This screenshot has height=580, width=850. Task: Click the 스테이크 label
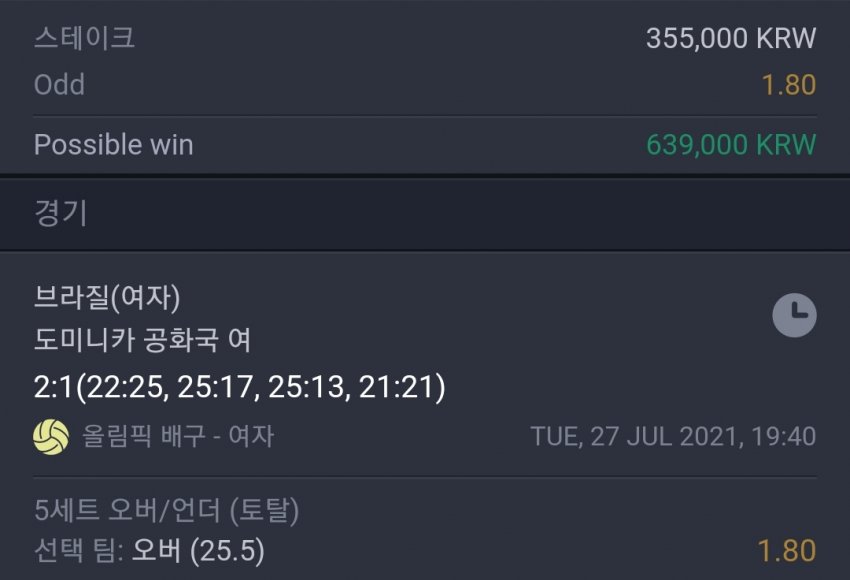coord(84,39)
